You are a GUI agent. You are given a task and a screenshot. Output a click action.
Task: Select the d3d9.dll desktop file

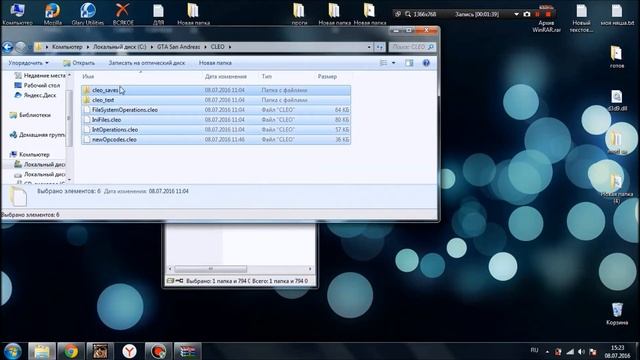point(617,100)
